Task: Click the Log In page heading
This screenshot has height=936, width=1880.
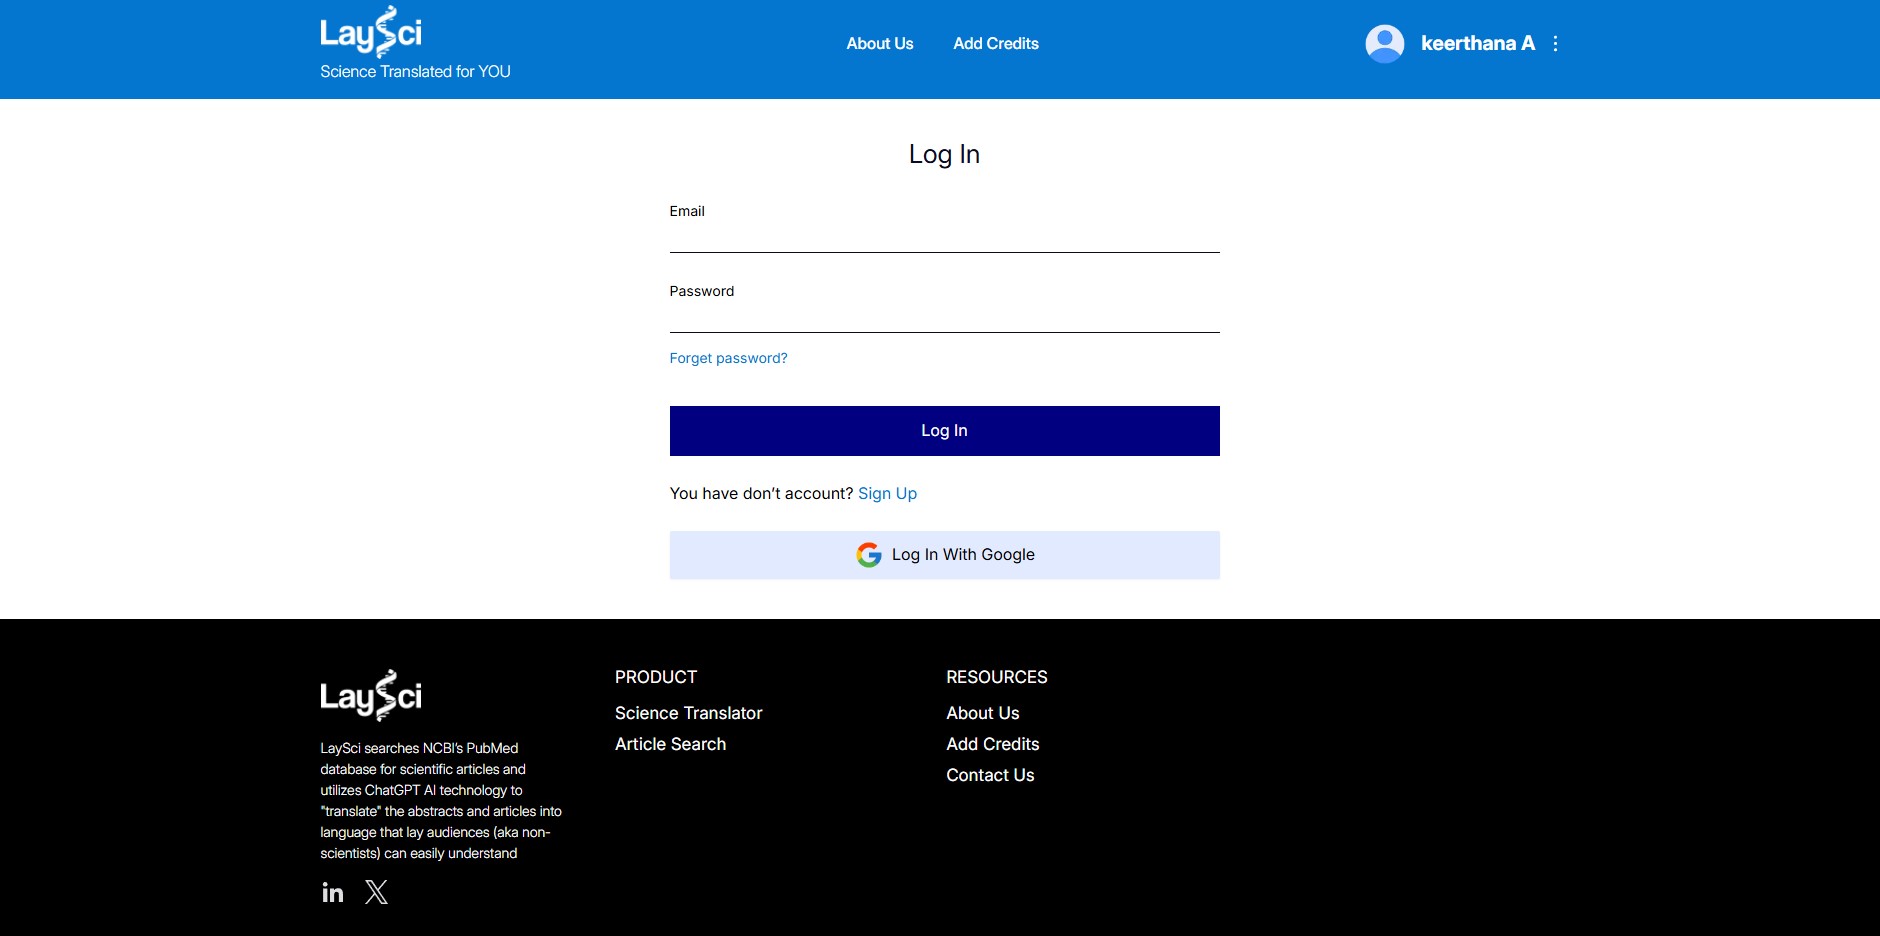Action: pyautogui.click(x=944, y=155)
